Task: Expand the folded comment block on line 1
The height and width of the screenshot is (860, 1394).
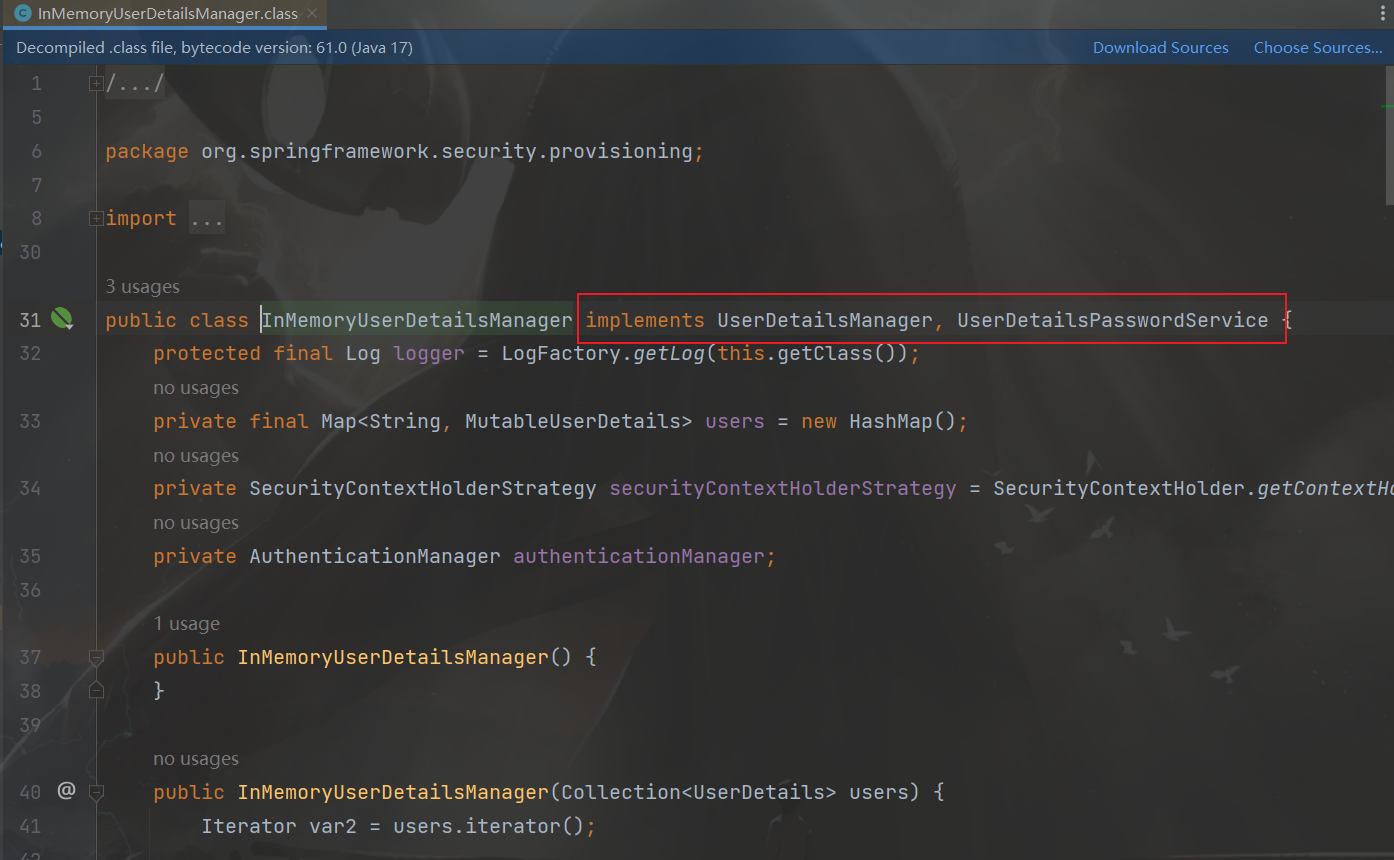Action: click(96, 84)
